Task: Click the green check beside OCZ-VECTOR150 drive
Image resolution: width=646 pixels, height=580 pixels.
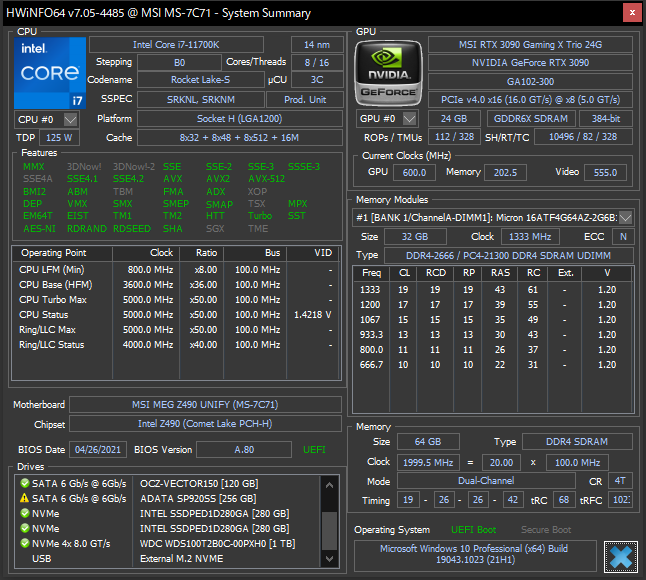Action: [24, 484]
